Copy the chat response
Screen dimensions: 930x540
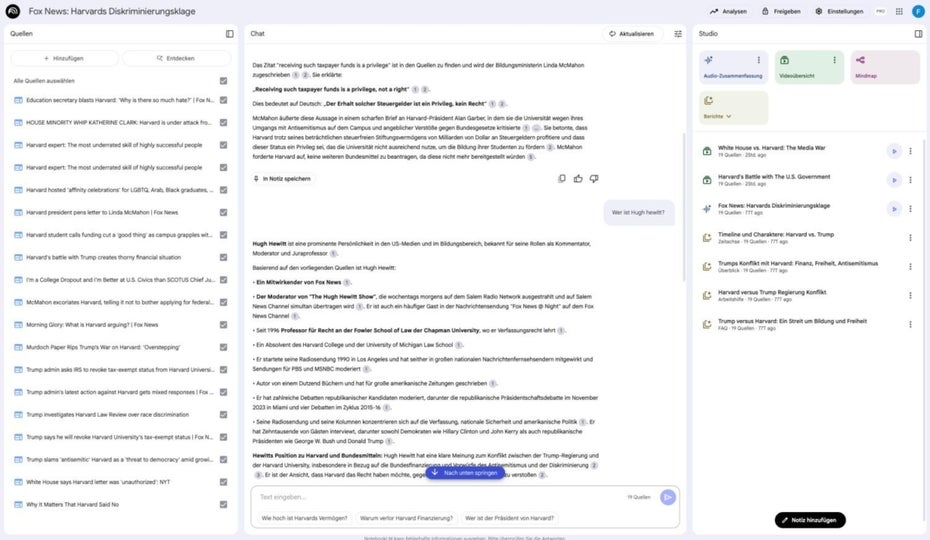[x=562, y=179]
